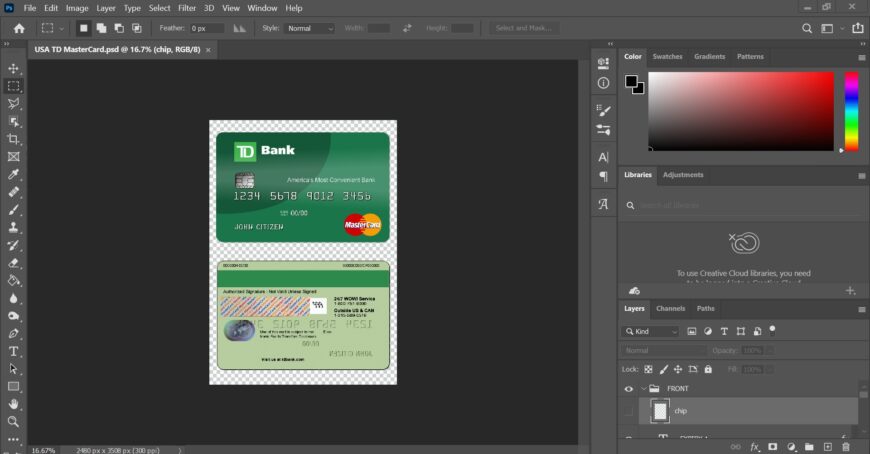Select the Pen tool

point(13,334)
